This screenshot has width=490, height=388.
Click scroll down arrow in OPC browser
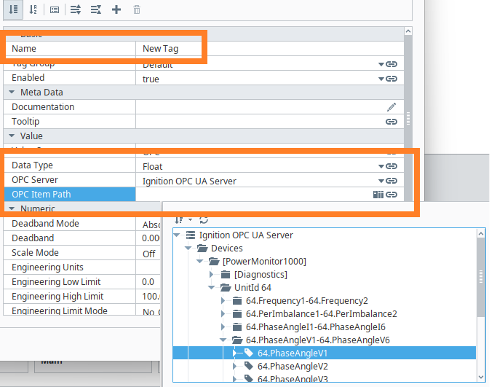click(x=481, y=377)
